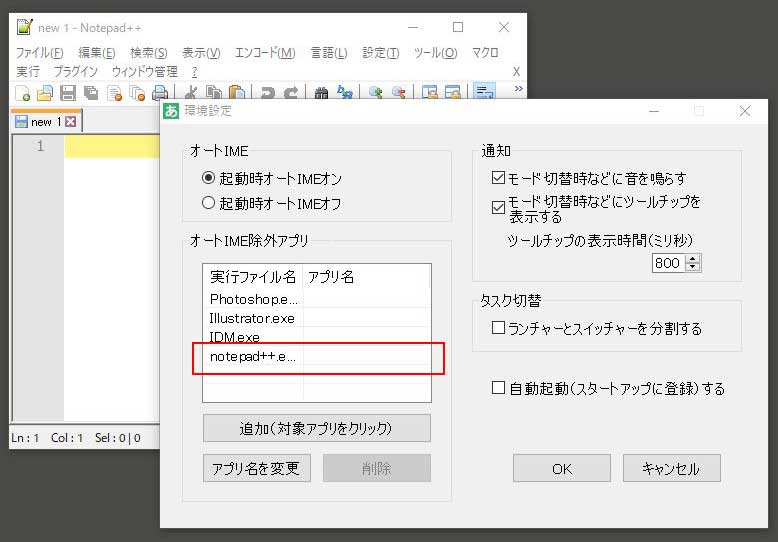Click the Close document toolbar icon
778x542 pixels.
tap(114, 93)
